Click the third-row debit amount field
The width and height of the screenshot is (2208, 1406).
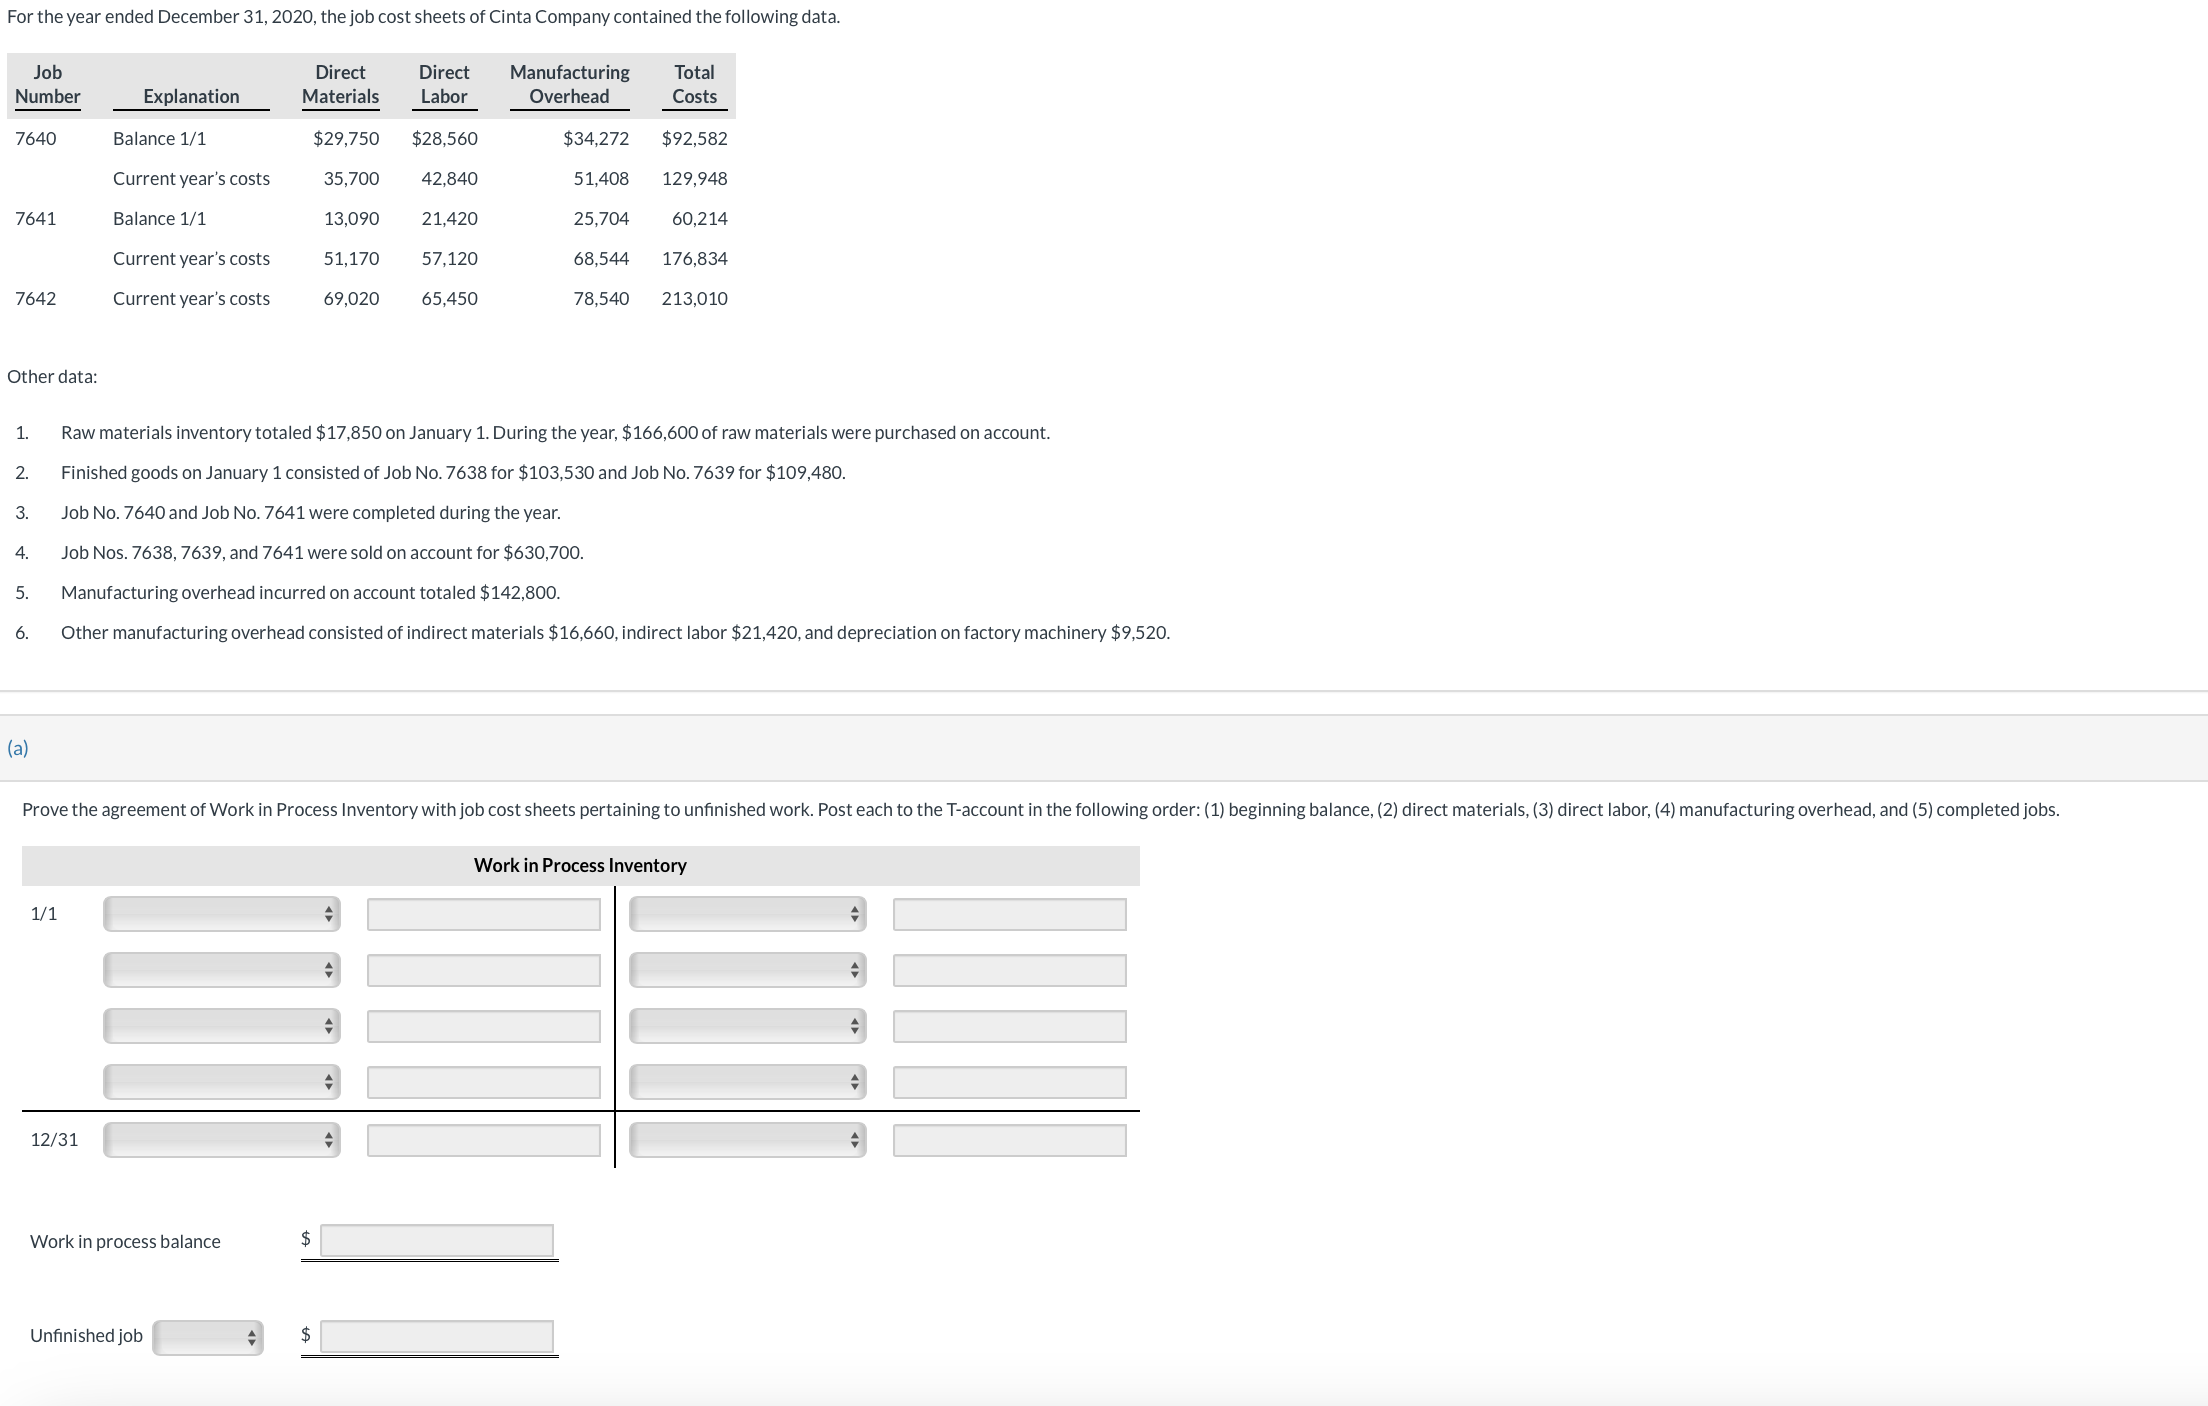[483, 1026]
